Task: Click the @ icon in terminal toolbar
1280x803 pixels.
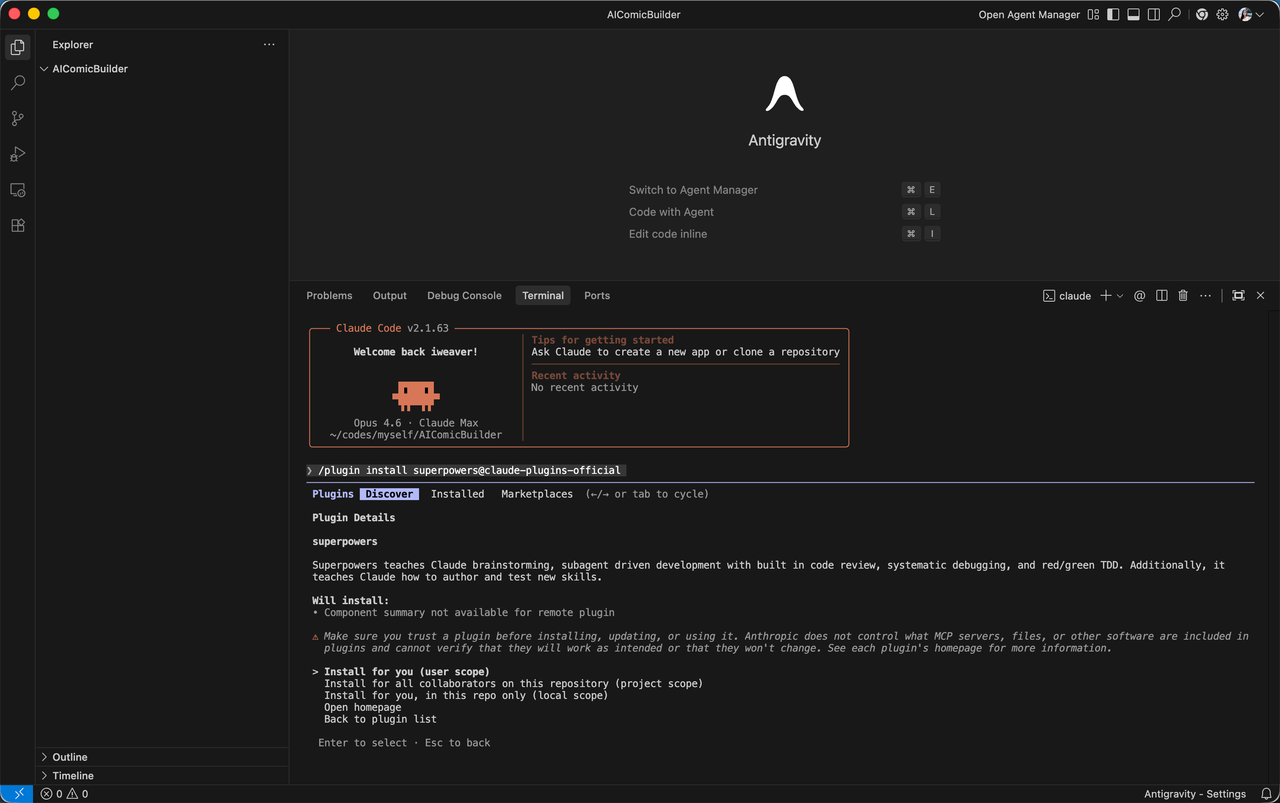Action: pos(1139,296)
